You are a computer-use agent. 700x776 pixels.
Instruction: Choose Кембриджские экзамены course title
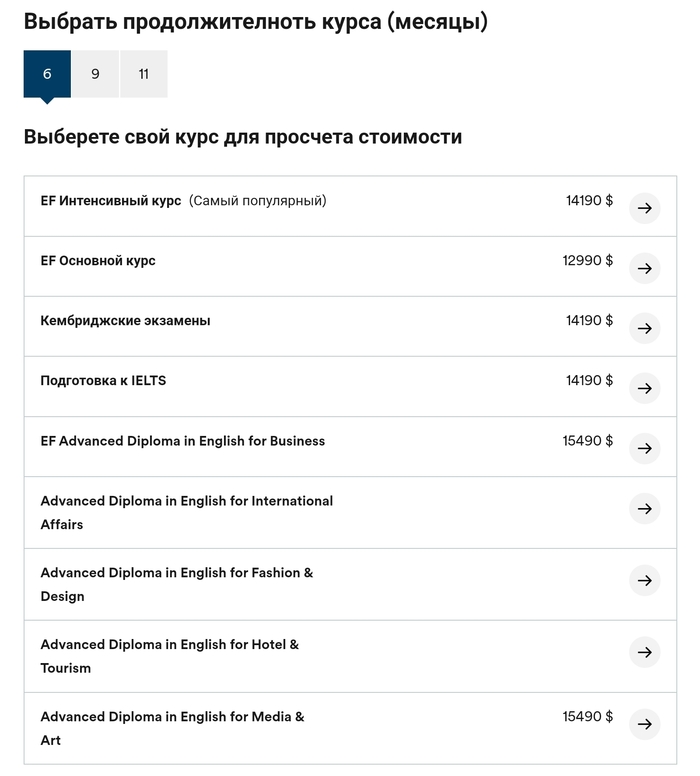125,321
